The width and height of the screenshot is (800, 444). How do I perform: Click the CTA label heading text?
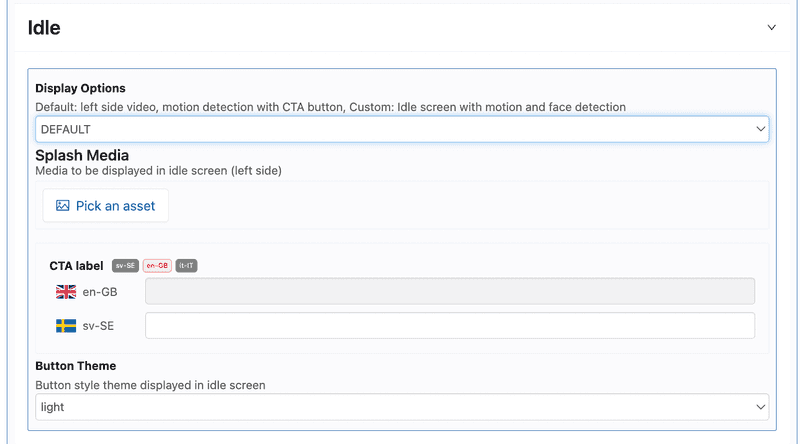76,266
